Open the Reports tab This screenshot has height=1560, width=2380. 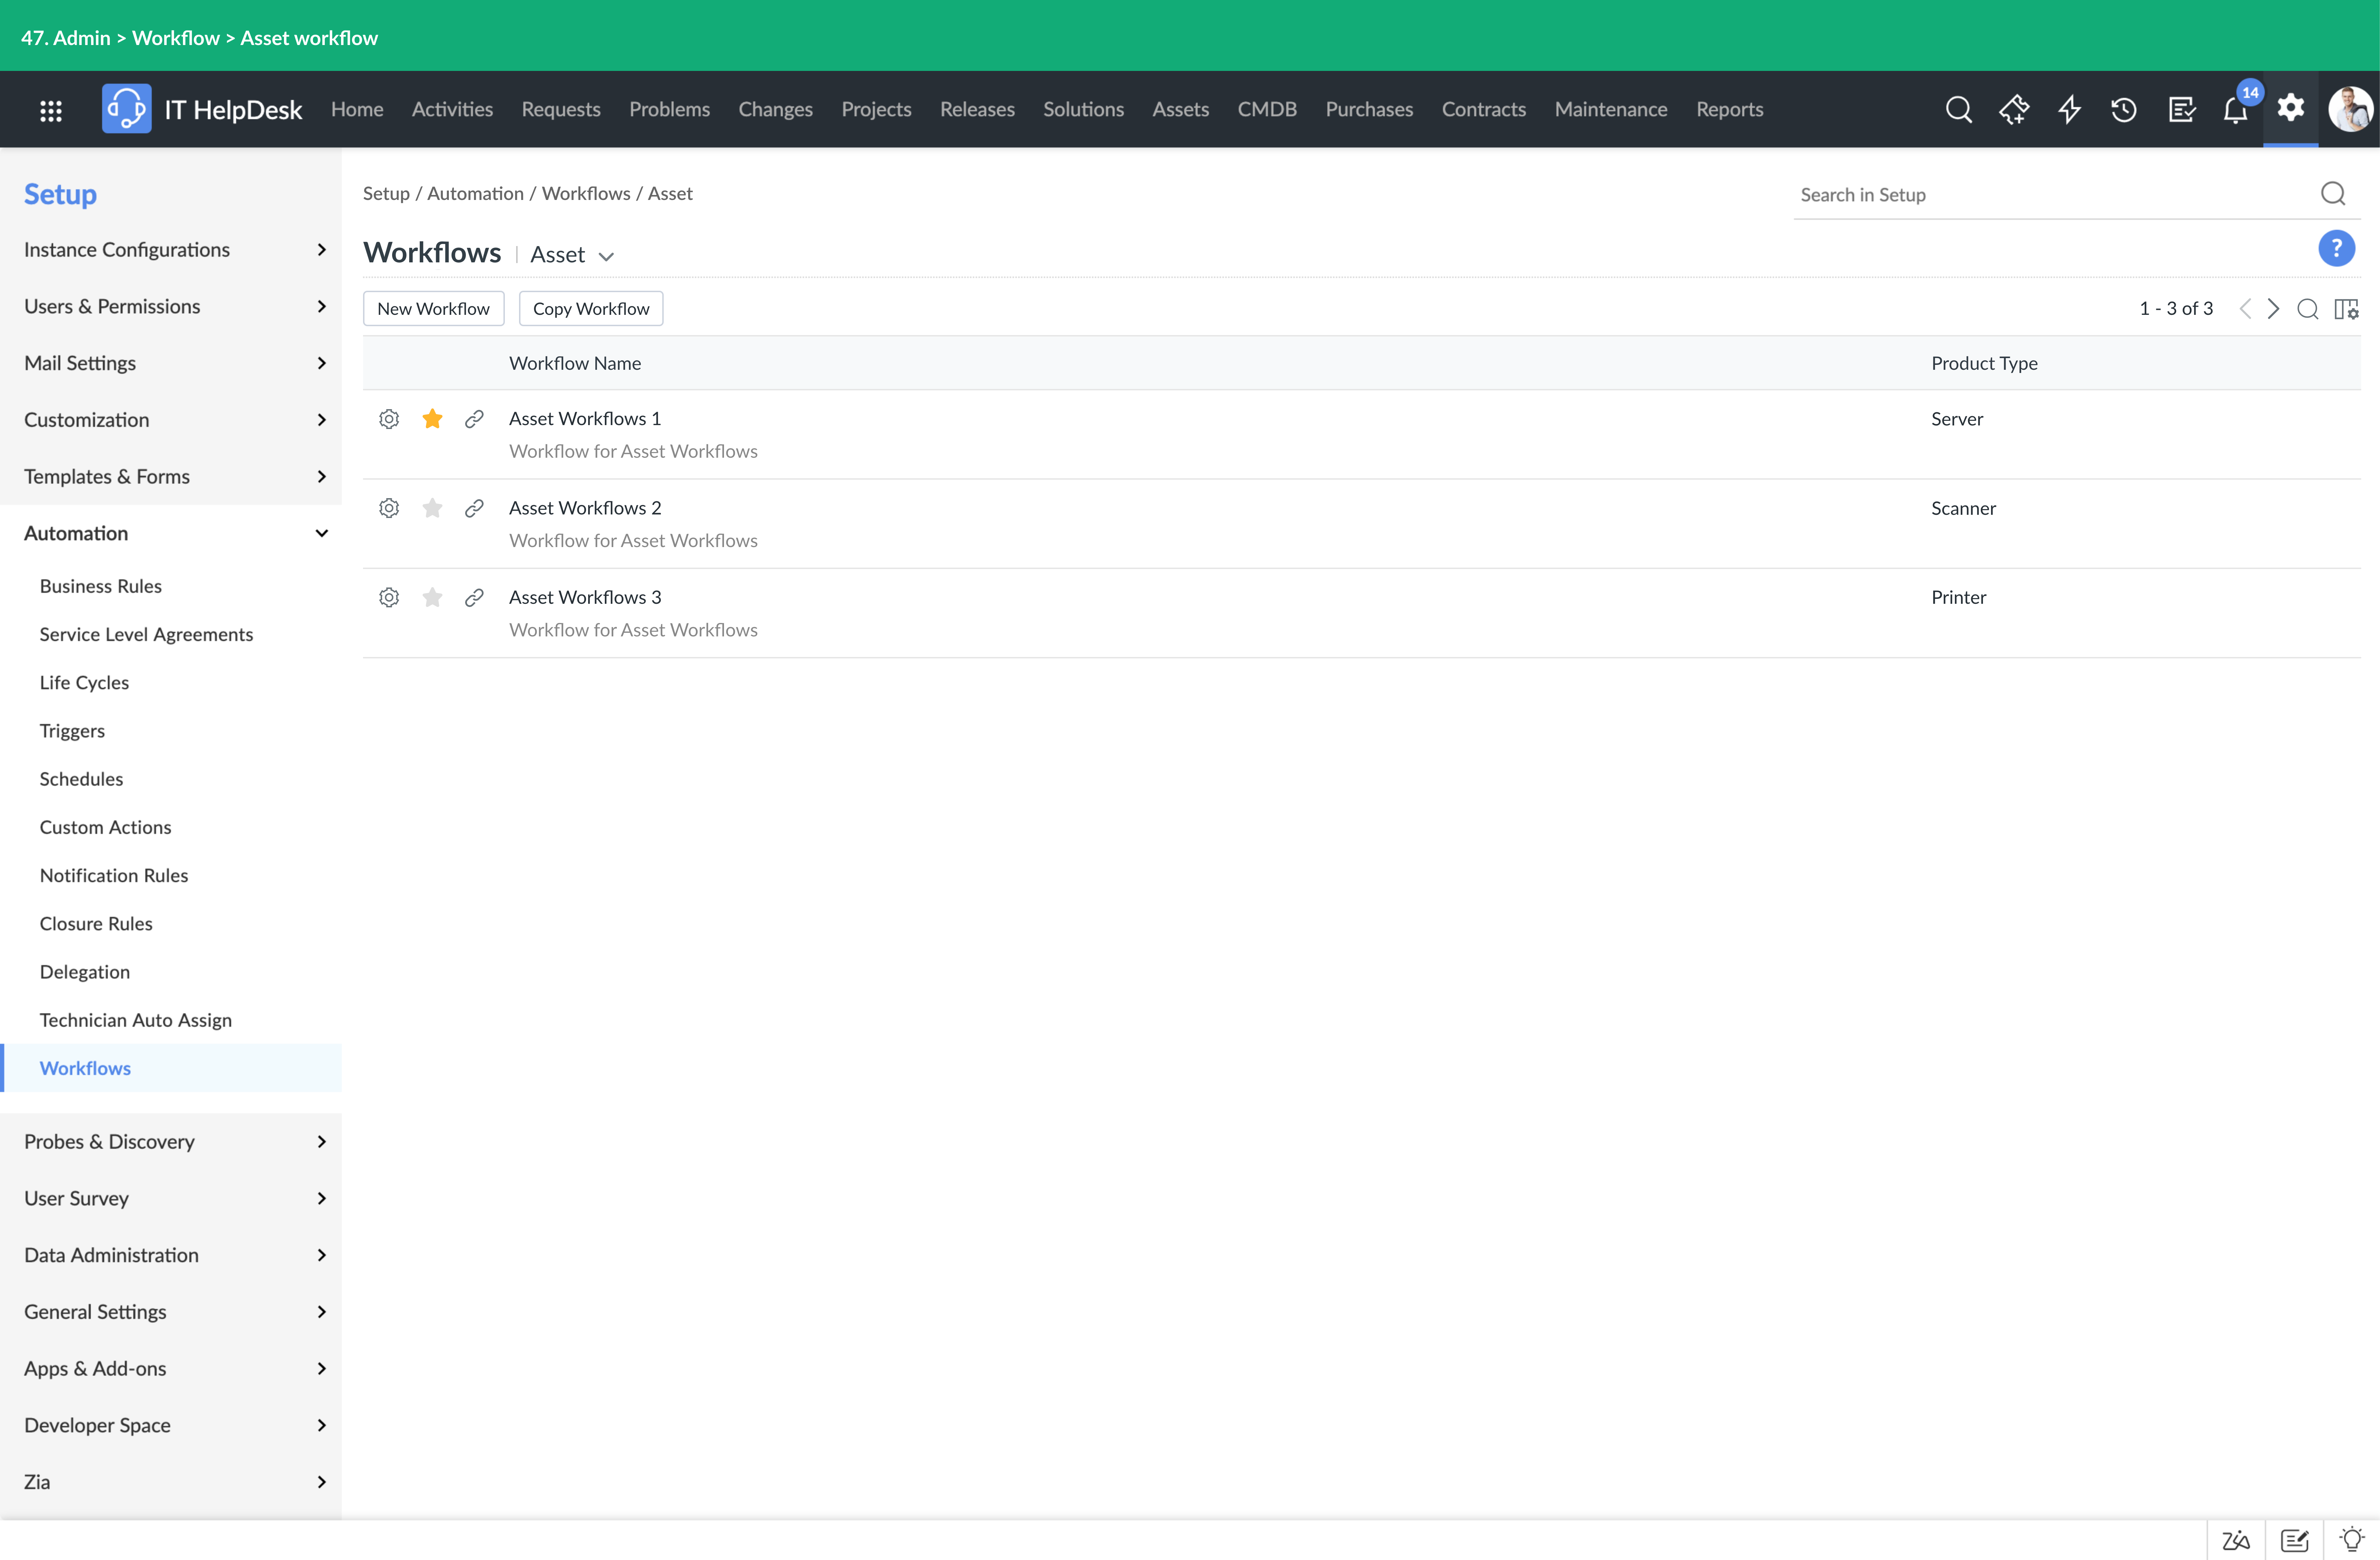(1730, 110)
